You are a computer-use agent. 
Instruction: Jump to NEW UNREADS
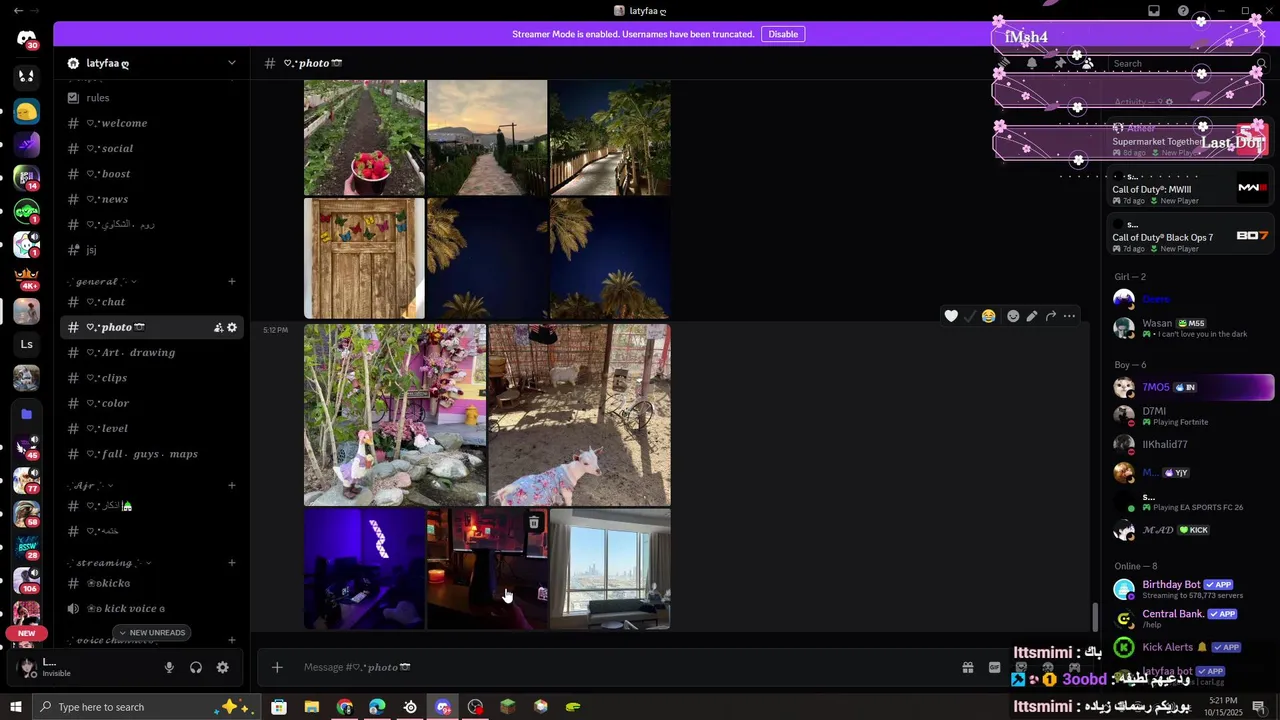tap(151, 633)
